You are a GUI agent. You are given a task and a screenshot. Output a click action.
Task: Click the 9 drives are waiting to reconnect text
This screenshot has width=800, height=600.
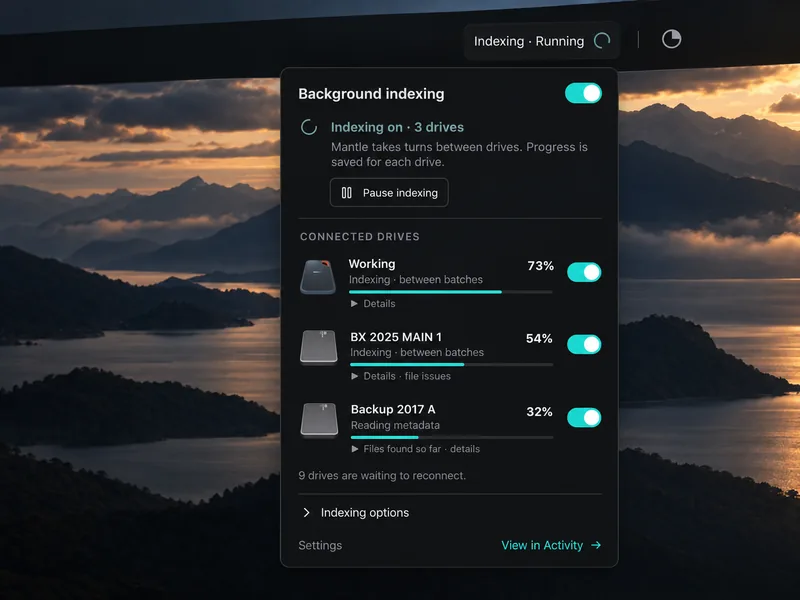click(382, 476)
